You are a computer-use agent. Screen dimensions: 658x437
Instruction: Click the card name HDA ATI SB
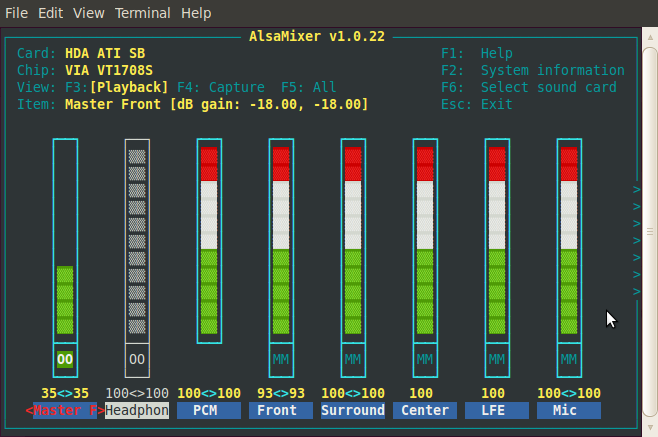(x=105, y=53)
